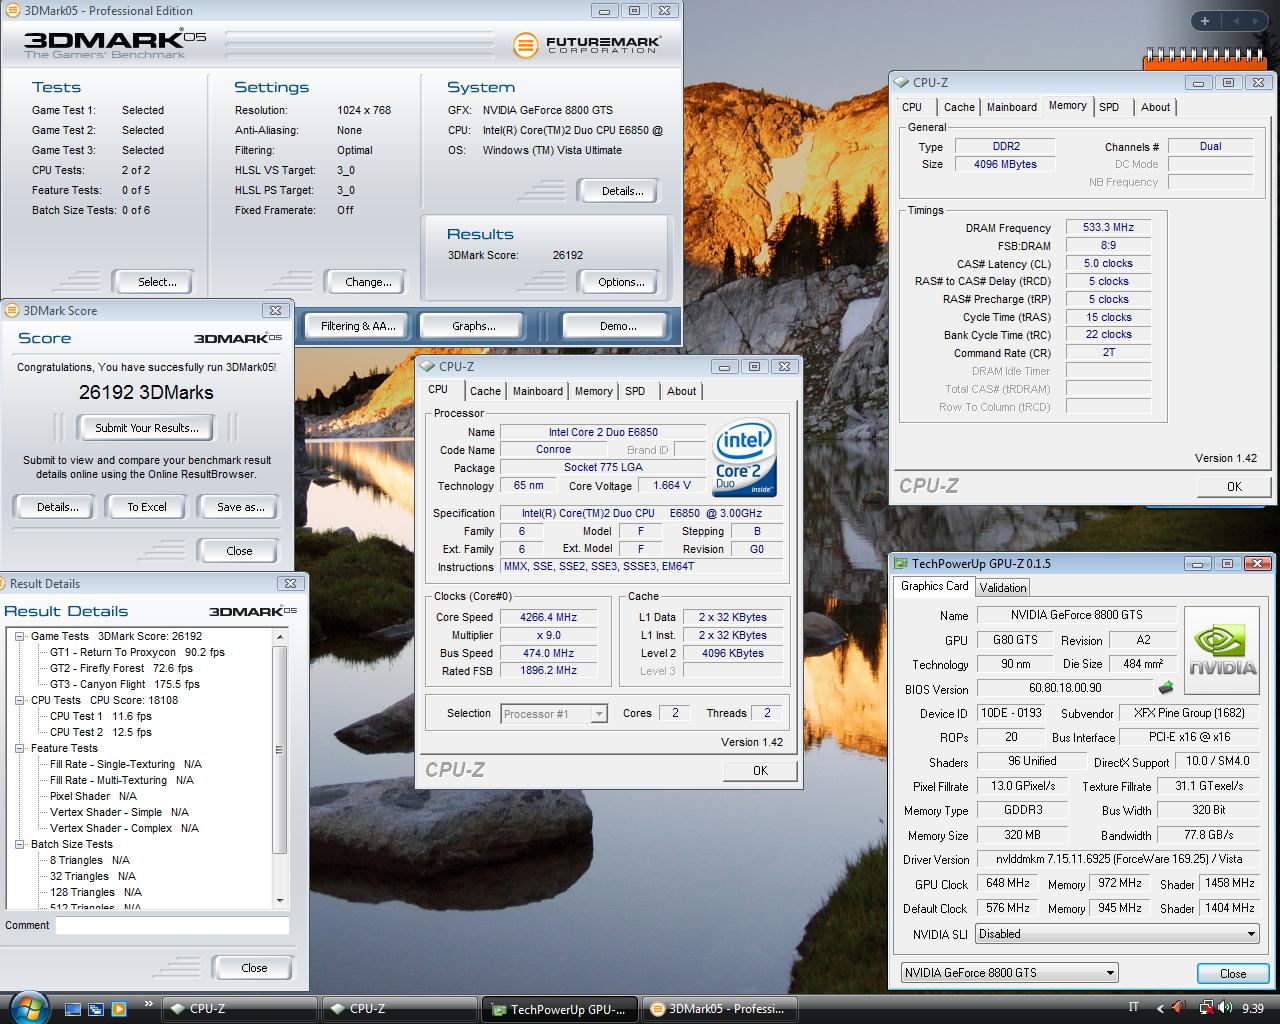
Task: Click OK in front CPU-Z window
Action: click(761, 770)
